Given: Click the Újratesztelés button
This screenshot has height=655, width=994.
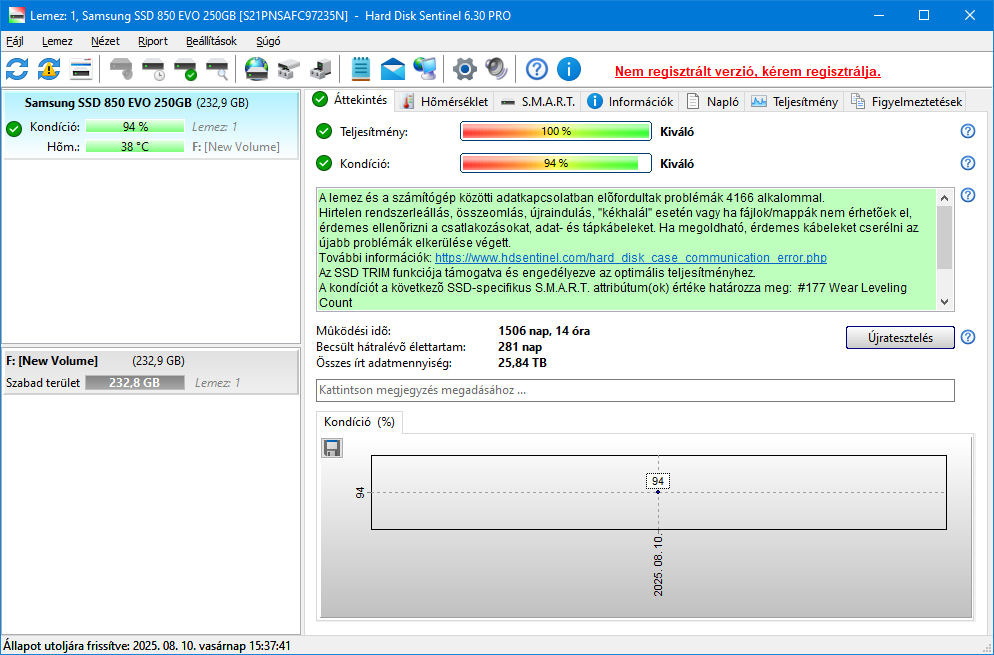Looking at the screenshot, I should pos(900,338).
